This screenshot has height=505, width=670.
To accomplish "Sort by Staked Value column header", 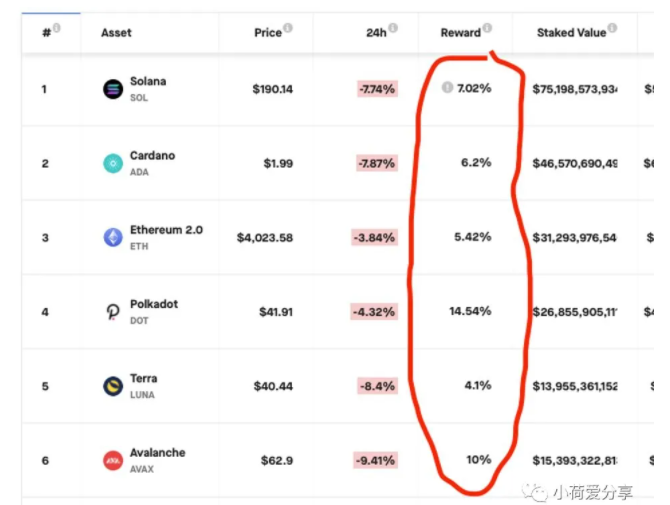I will [571, 33].
